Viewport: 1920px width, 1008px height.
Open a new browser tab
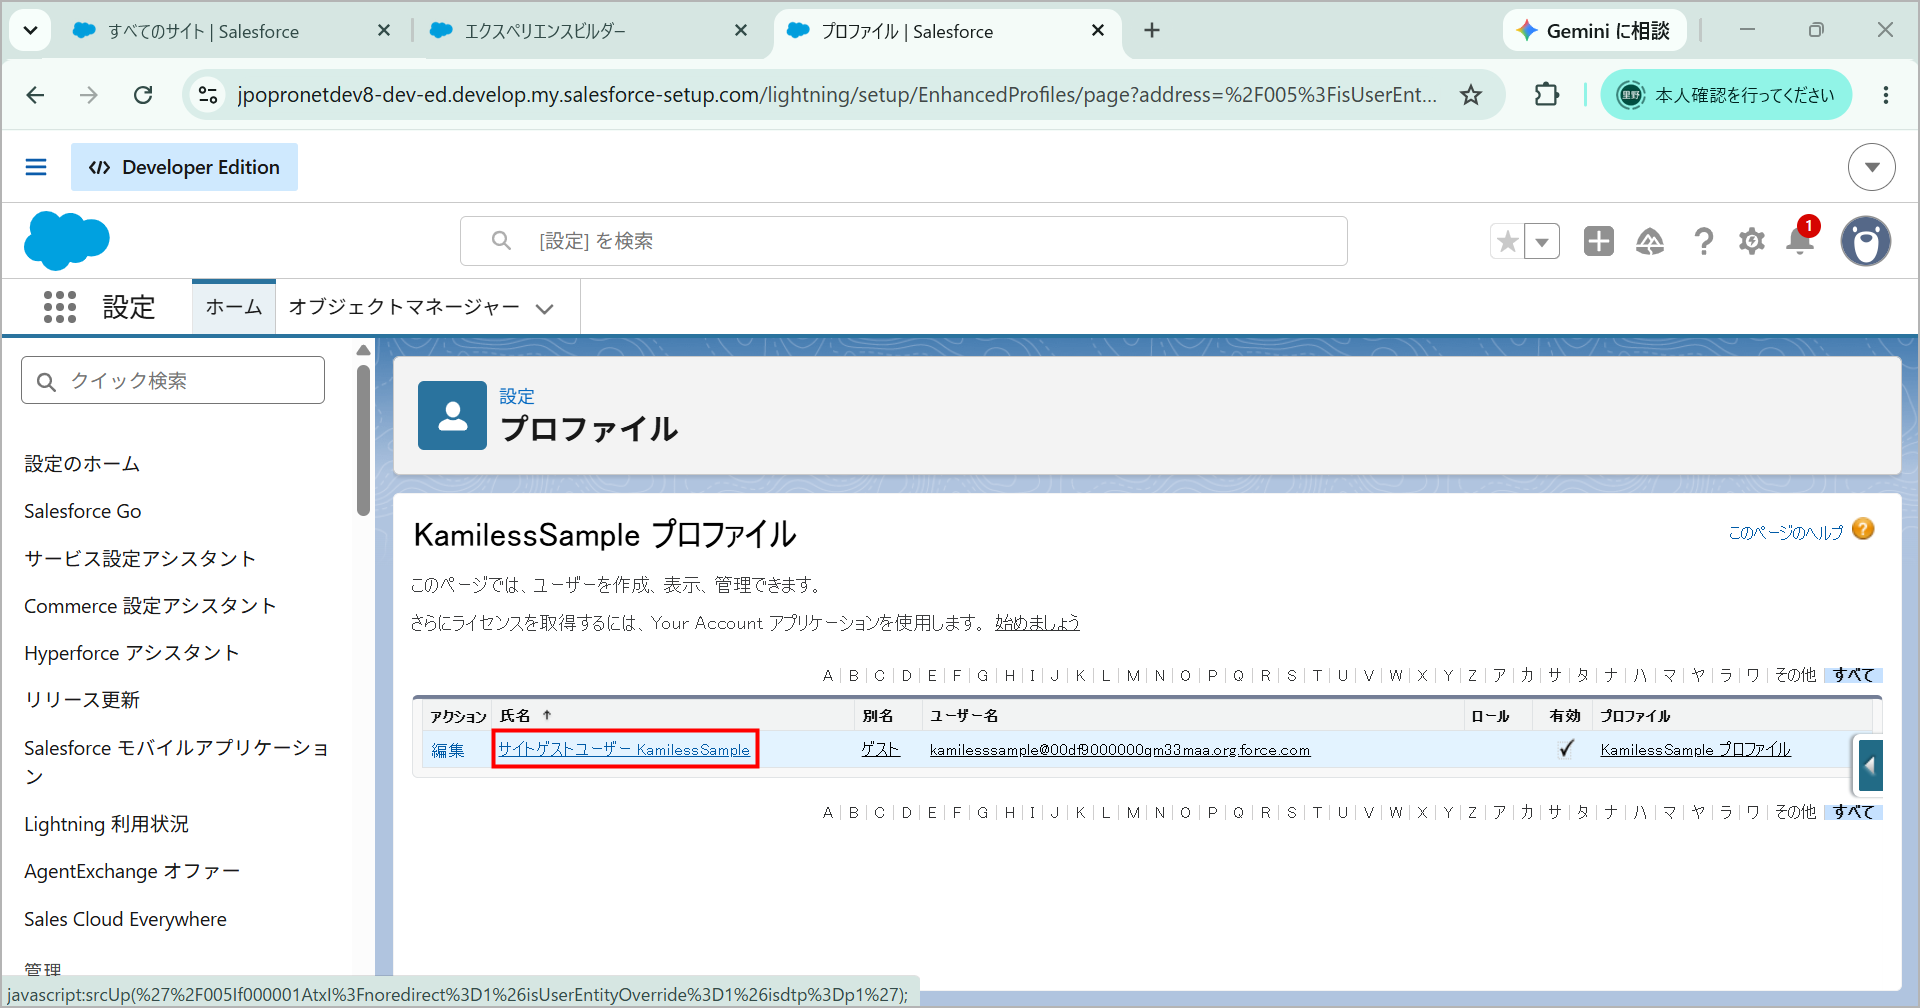coord(1152,31)
